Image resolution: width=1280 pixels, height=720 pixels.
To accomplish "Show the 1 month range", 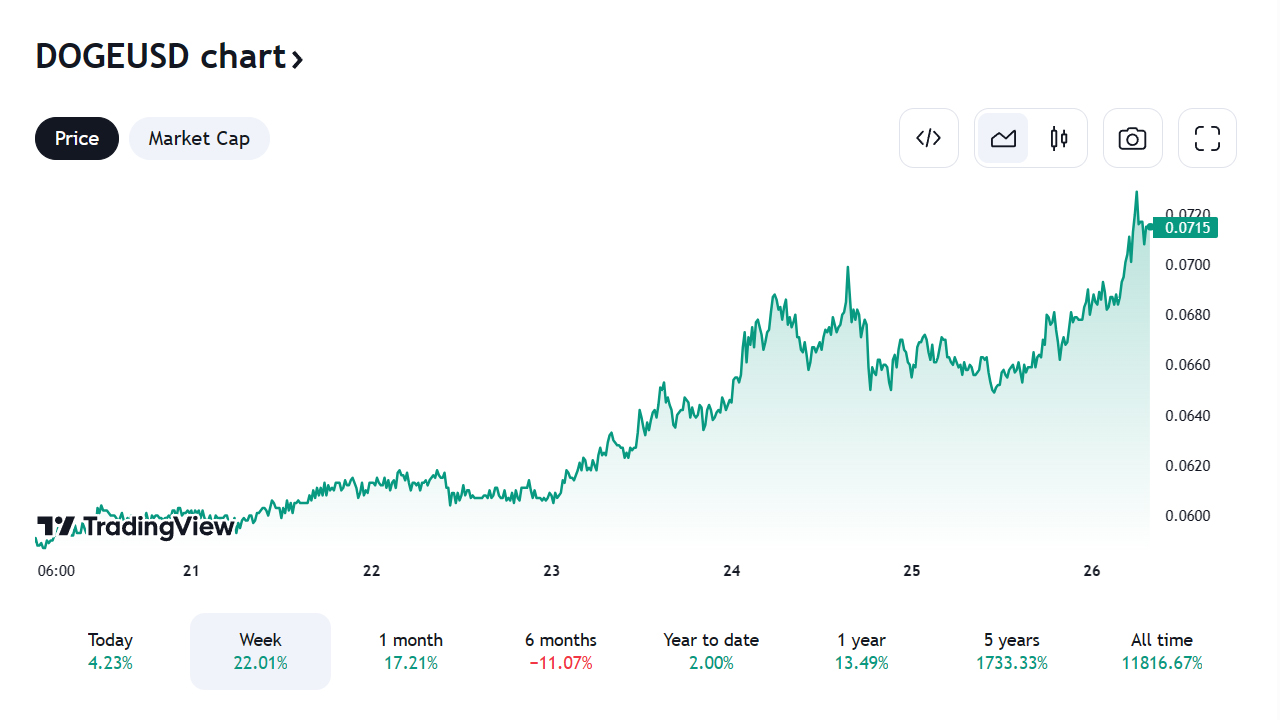I will (x=410, y=651).
